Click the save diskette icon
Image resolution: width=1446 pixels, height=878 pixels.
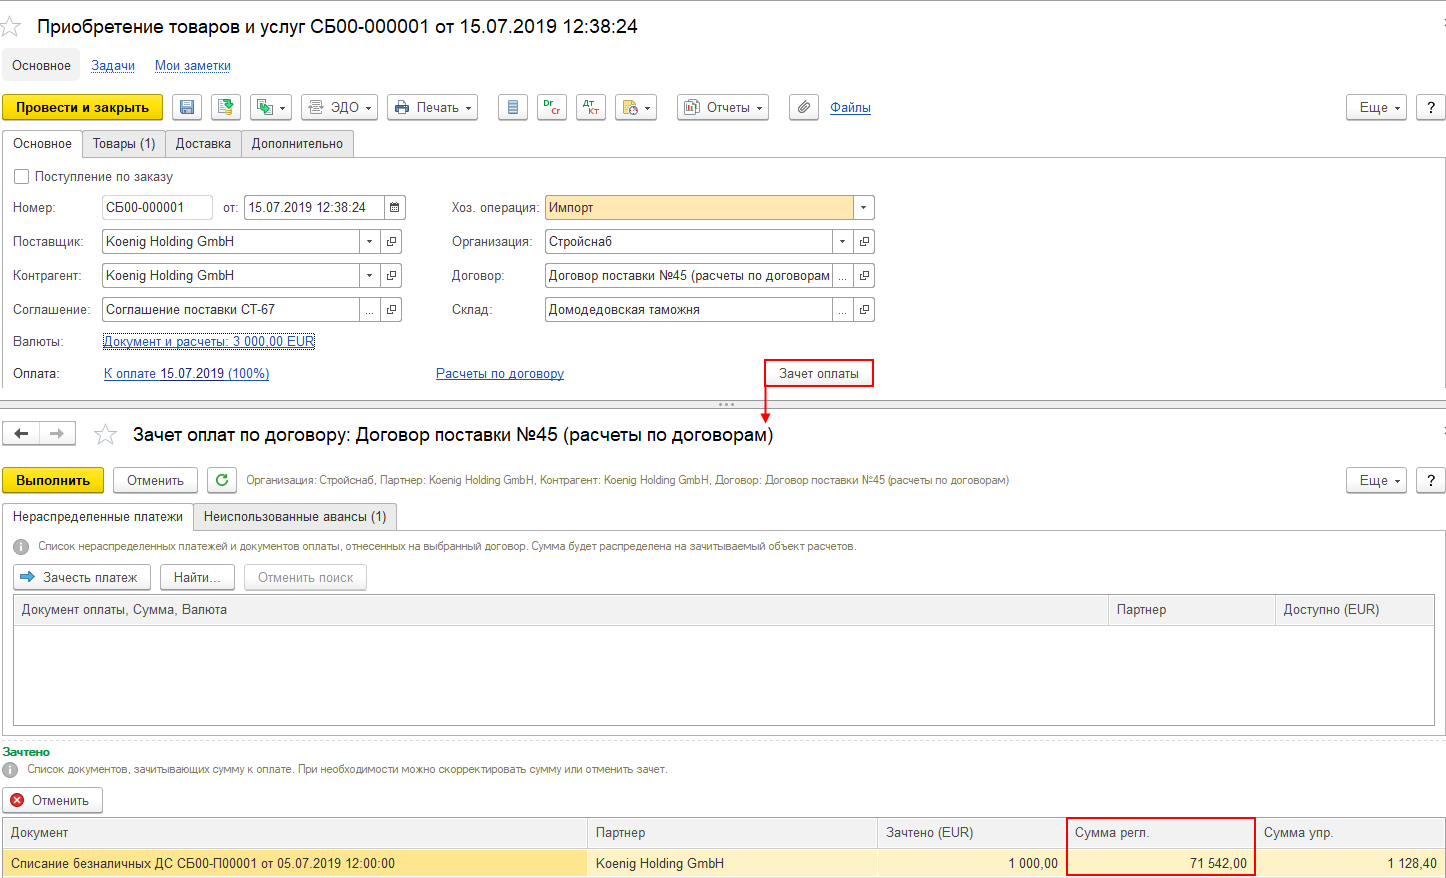[187, 107]
